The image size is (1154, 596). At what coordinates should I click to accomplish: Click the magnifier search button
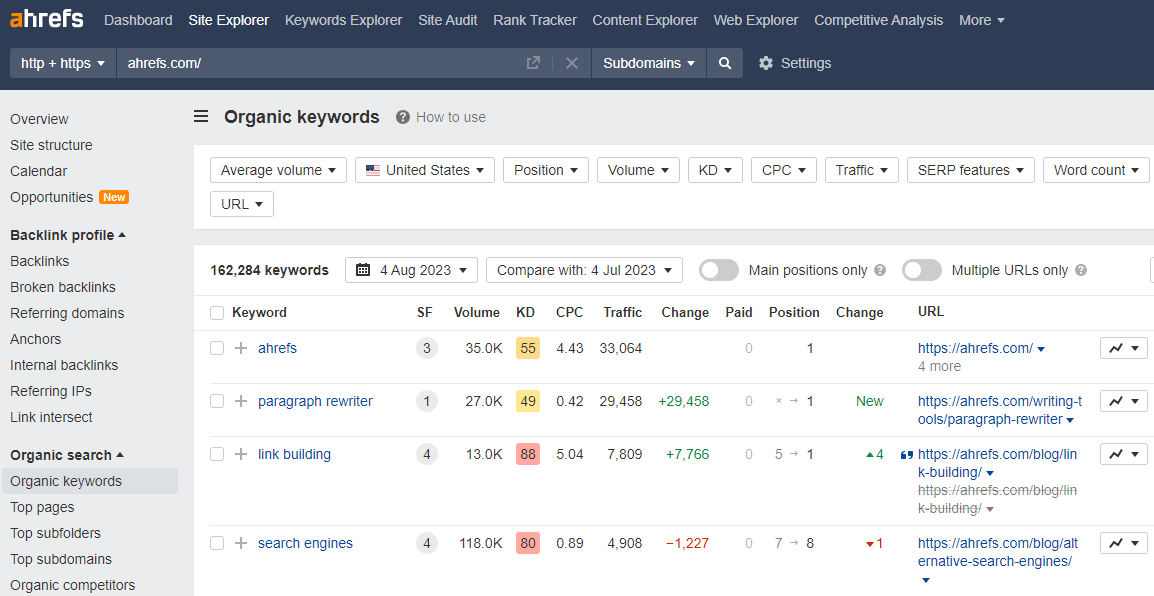[725, 63]
